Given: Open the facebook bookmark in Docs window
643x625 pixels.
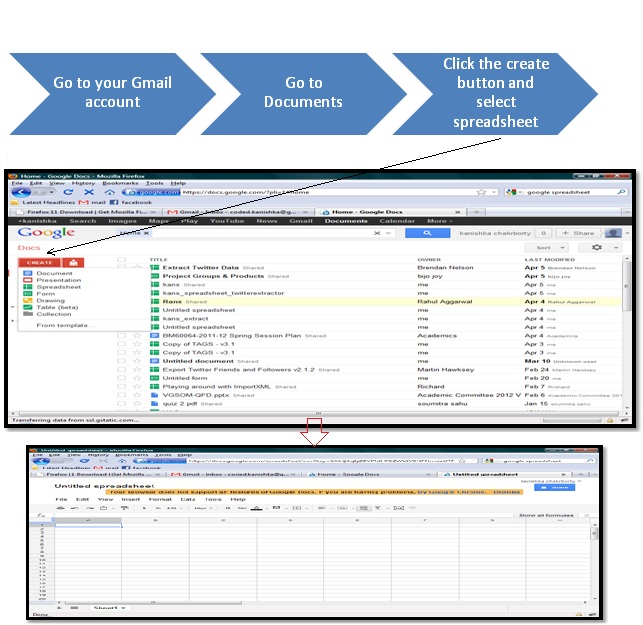Looking at the screenshot, I should pos(131,202).
